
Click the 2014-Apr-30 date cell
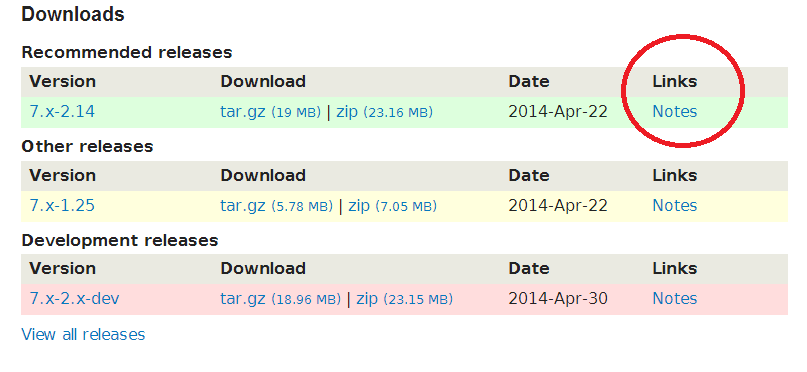(558, 298)
